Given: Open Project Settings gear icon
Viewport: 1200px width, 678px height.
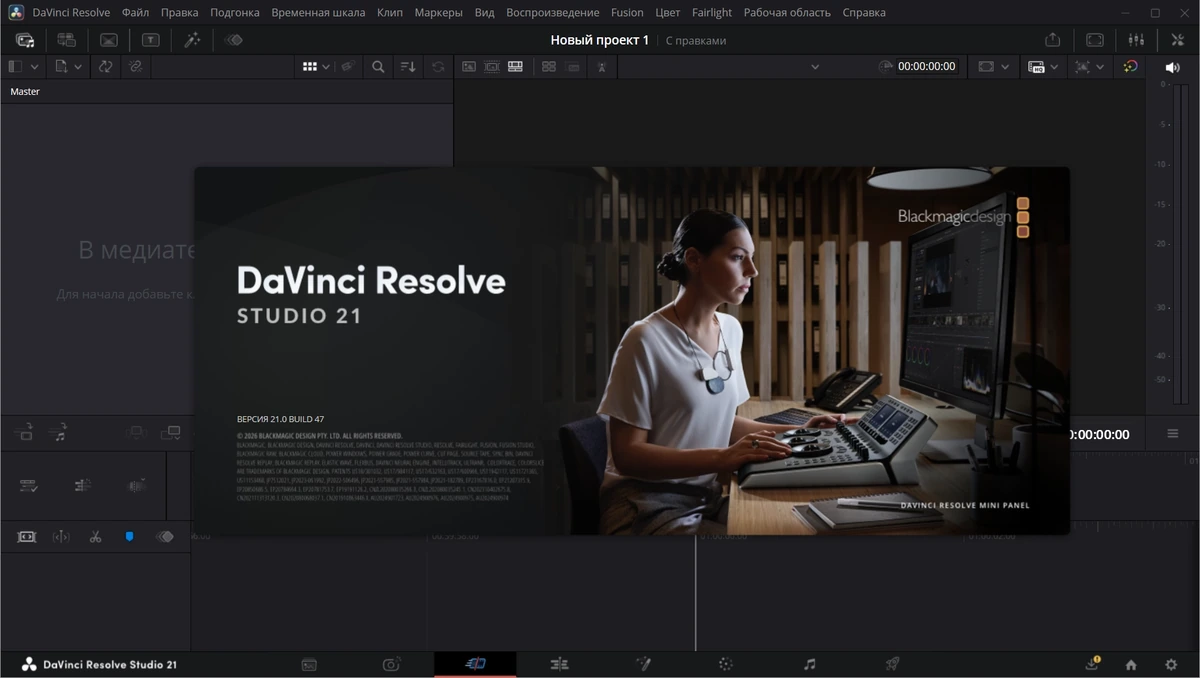Looking at the screenshot, I should click(1171, 664).
